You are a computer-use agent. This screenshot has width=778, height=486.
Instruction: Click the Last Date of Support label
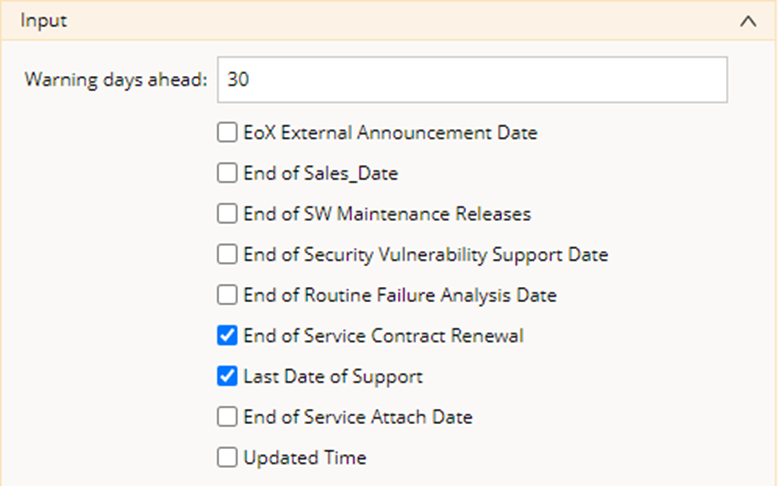pos(332,377)
